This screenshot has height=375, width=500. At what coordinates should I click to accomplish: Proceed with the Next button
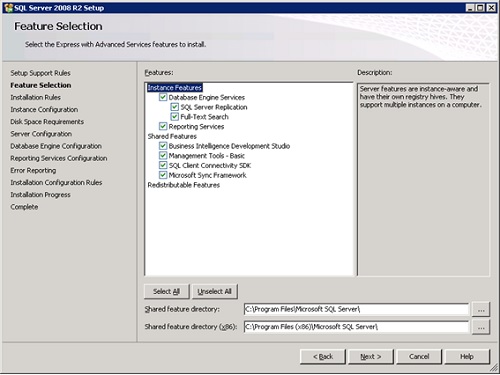371,357
